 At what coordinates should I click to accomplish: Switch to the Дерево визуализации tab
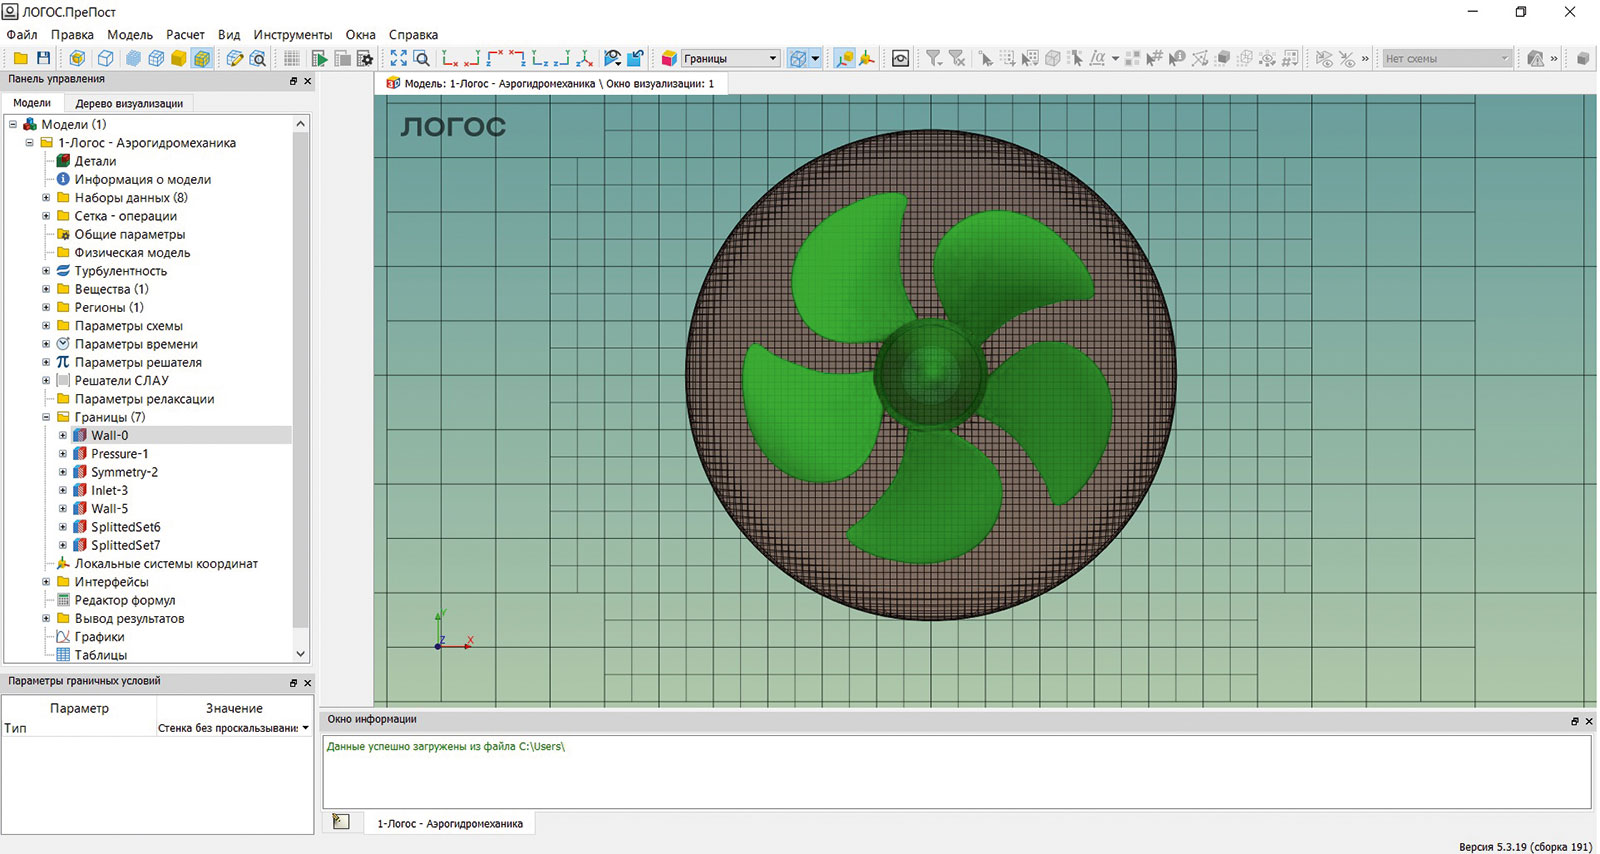tap(129, 103)
